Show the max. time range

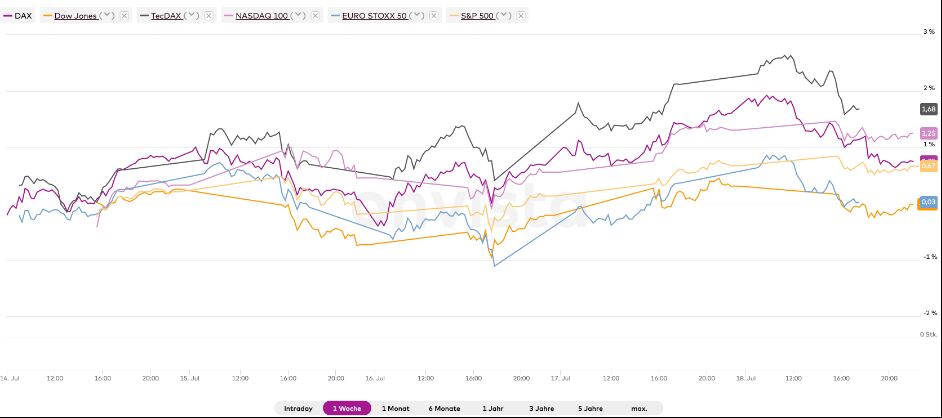click(639, 408)
